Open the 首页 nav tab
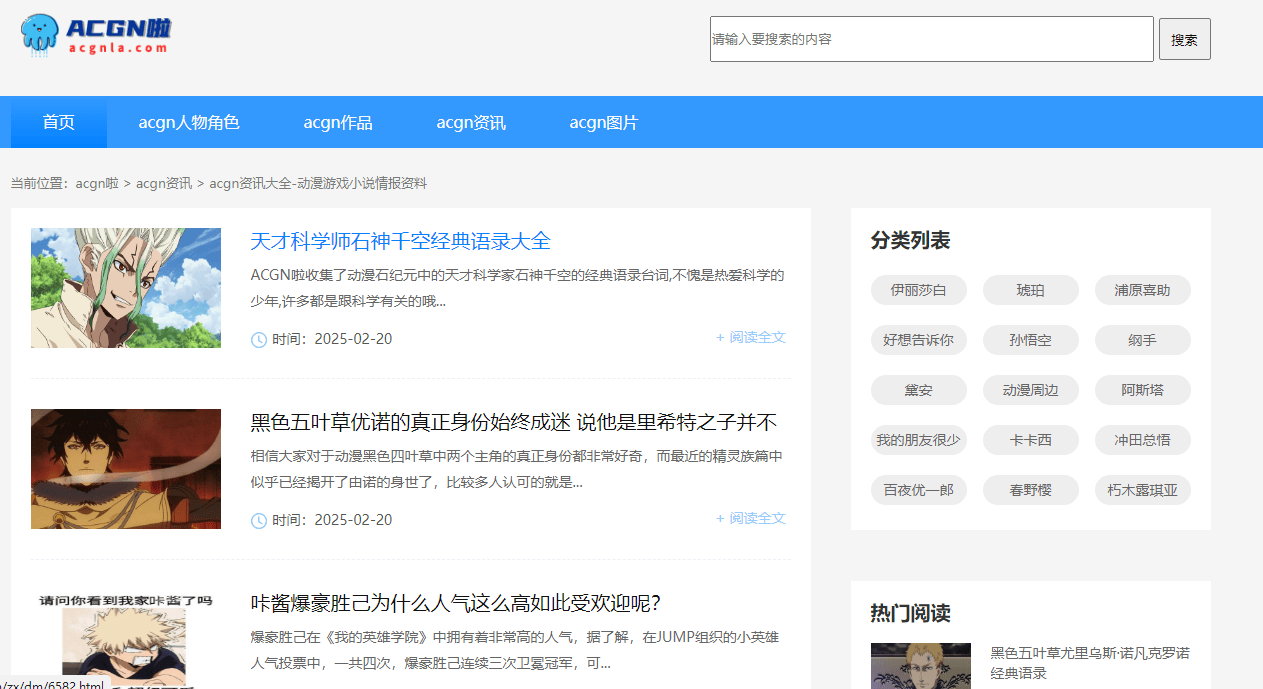Viewport: 1263px width, 689px height. click(58, 122)
